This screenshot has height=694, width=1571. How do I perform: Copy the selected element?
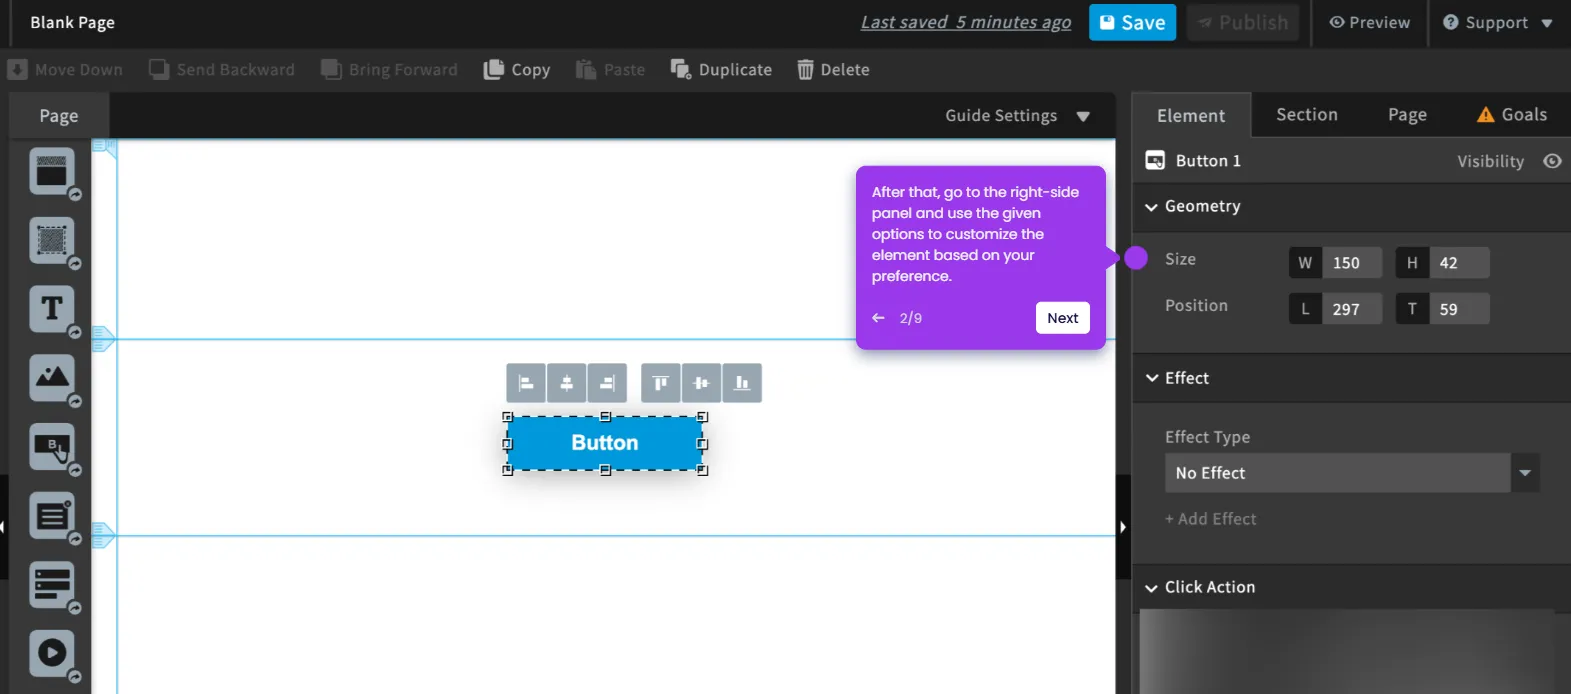click(x=517, y=70)
